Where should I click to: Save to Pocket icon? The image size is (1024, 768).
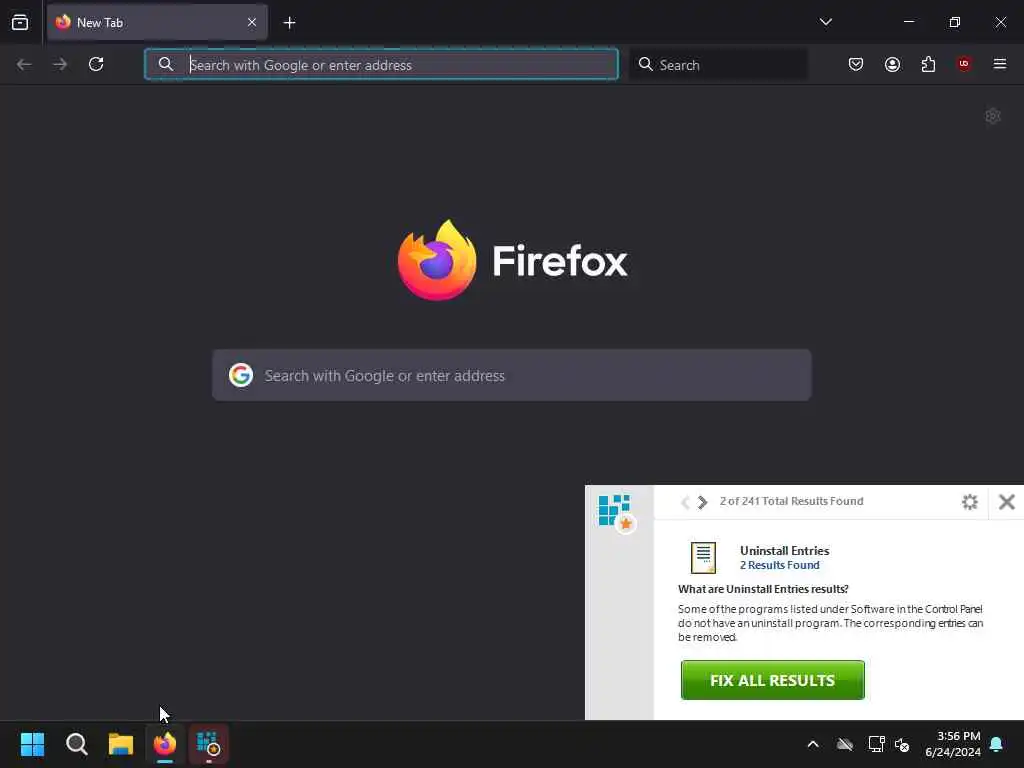click(x=856, y=64)
